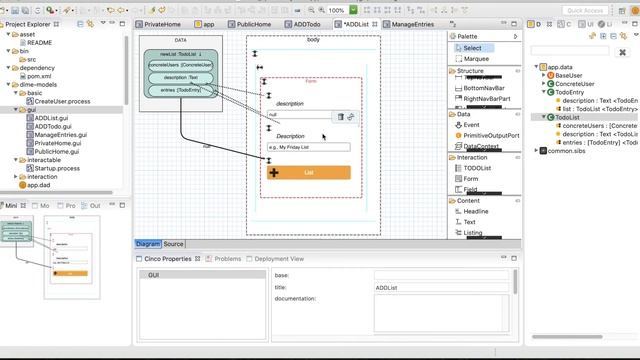Switch to the PrivateHome editor tab
The image size is (640, 360).
click(158, 24)
